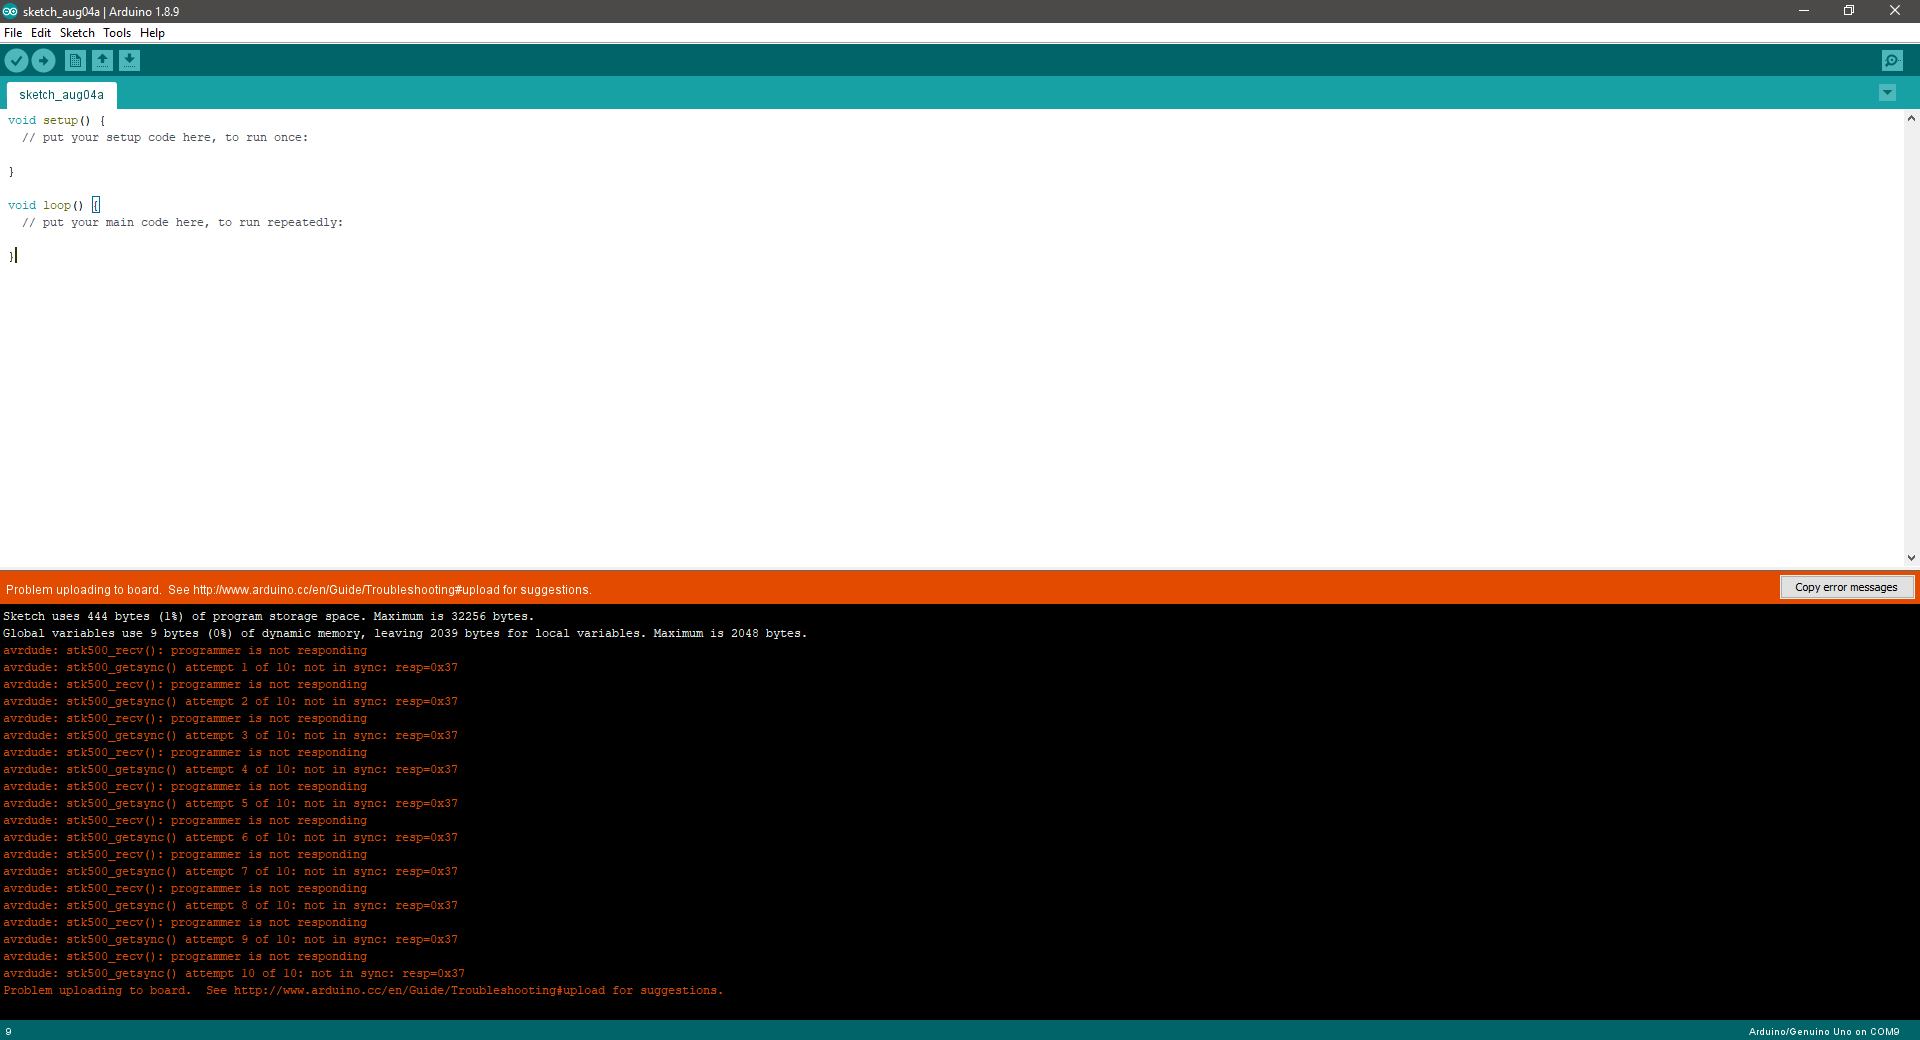Open a sketch with the Open icon
The height and width of the screenshot is (1040, 1920).
pos(102,61)
